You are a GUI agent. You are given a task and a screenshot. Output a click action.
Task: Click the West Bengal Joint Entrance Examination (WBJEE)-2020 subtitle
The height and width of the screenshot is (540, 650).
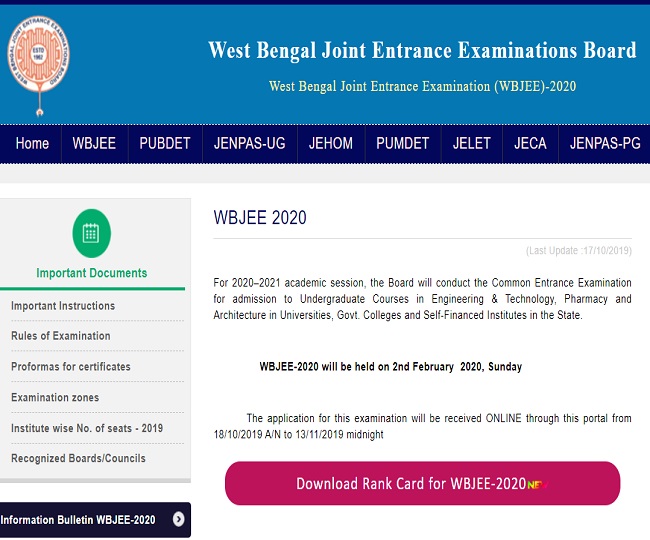(422, 86)
